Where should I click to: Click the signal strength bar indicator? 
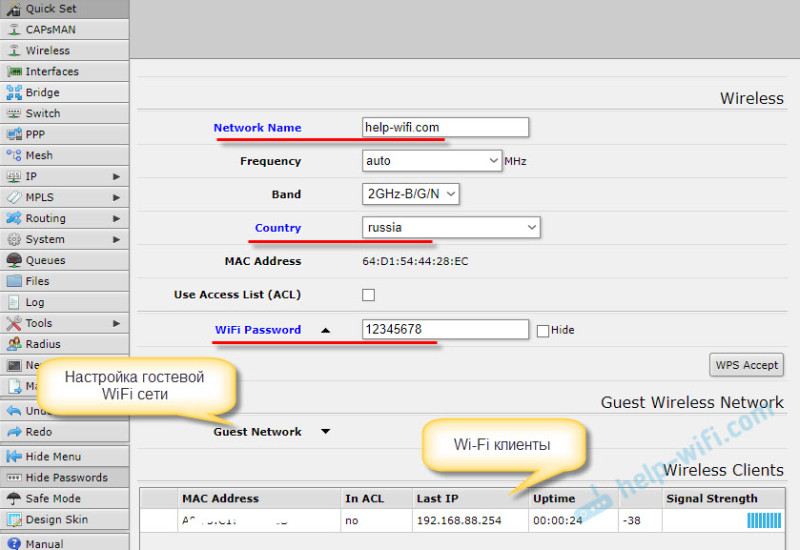[x=764, y=520]
